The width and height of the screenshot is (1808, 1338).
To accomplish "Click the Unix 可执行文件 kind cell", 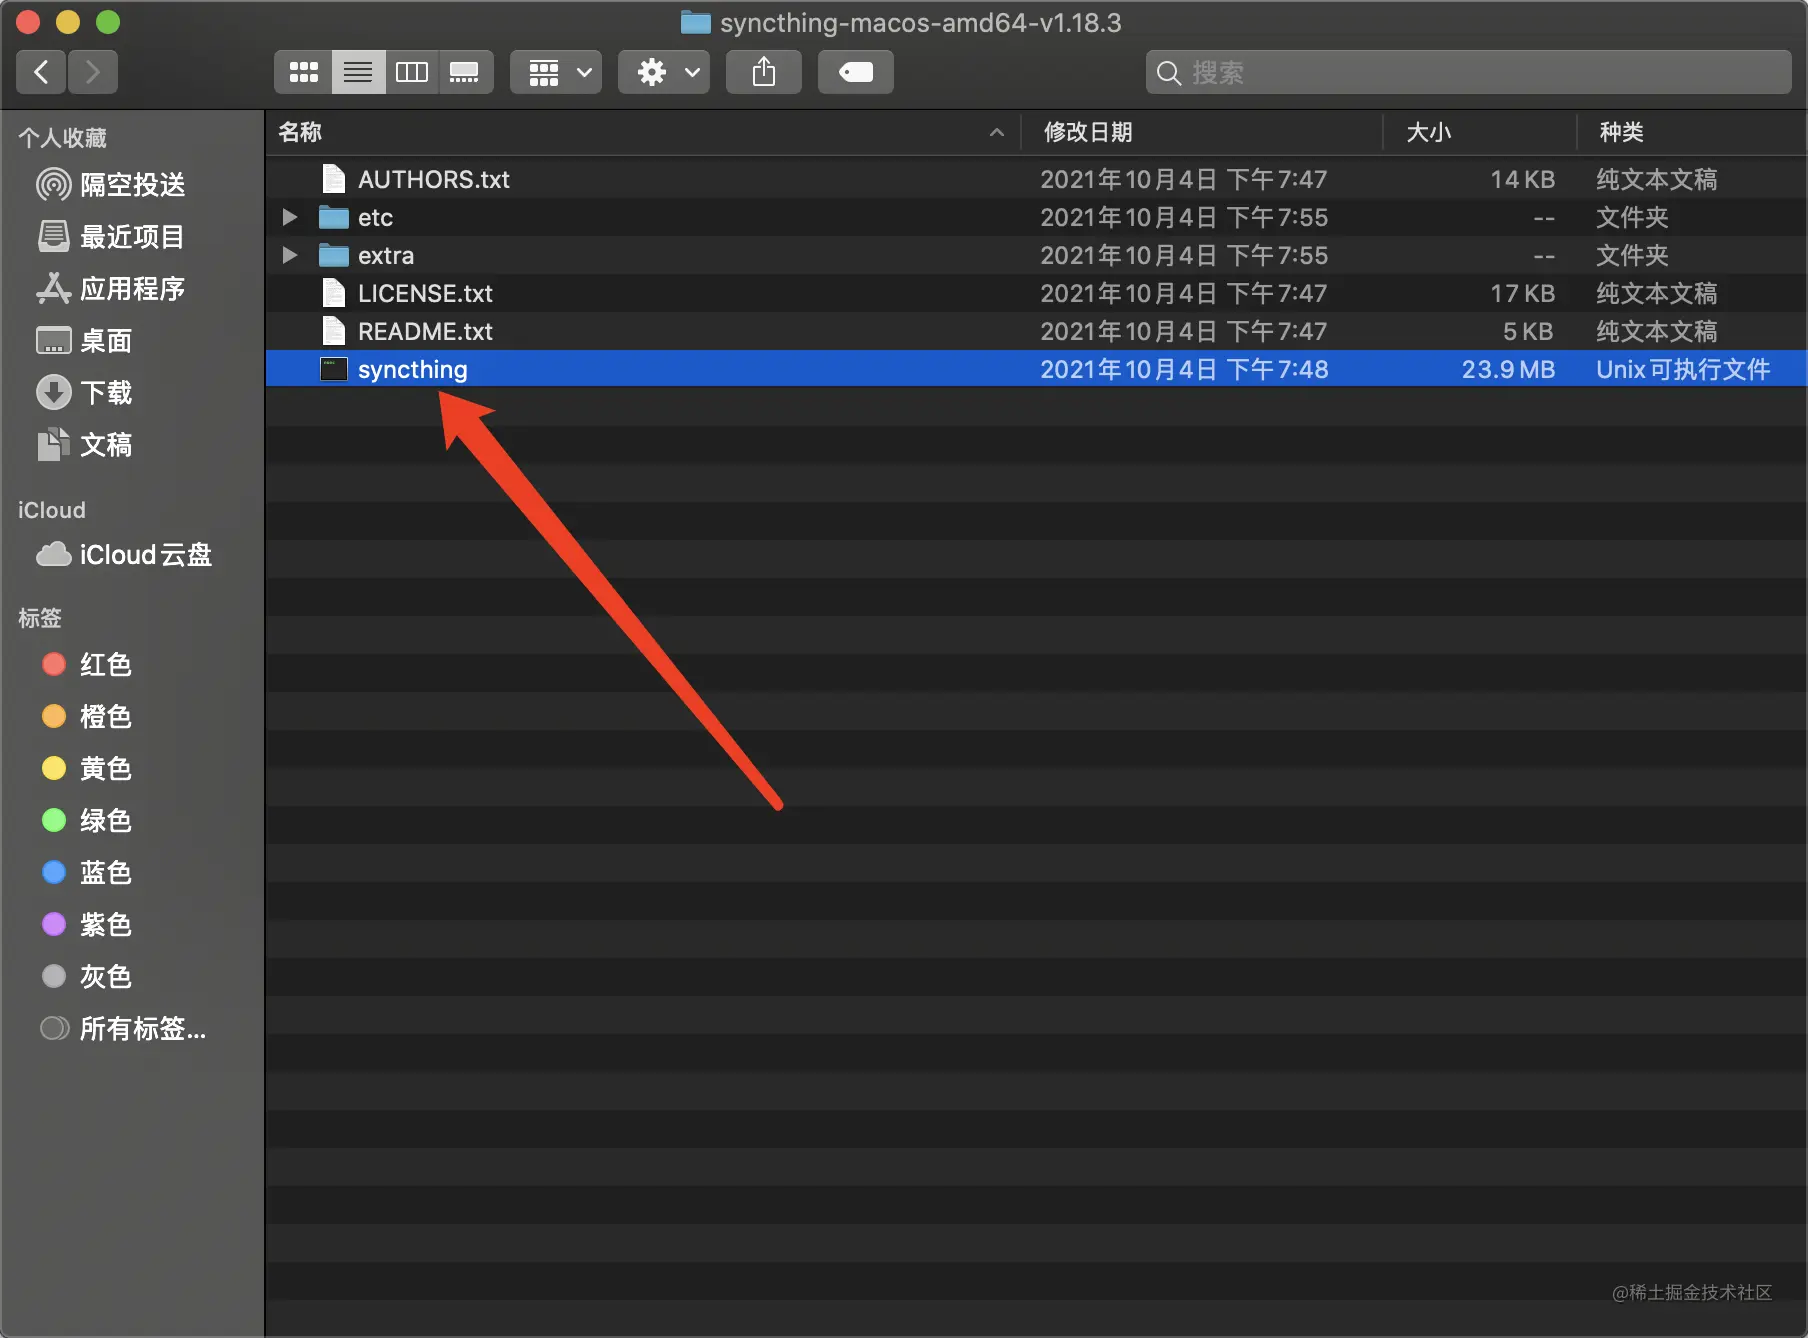I will pos(1683,369).
